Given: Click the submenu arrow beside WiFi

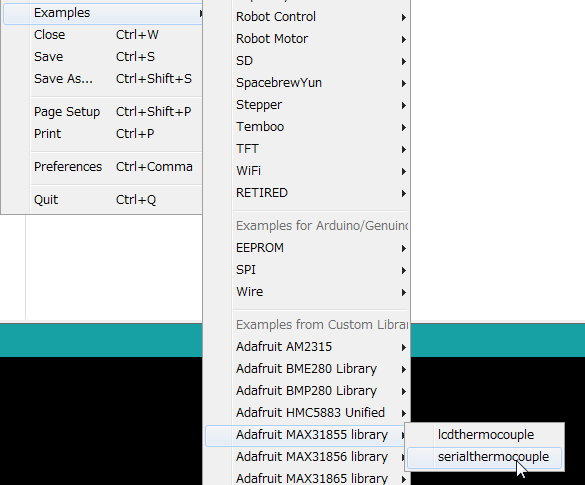Looking at the screenshot, I should (404, 172).
